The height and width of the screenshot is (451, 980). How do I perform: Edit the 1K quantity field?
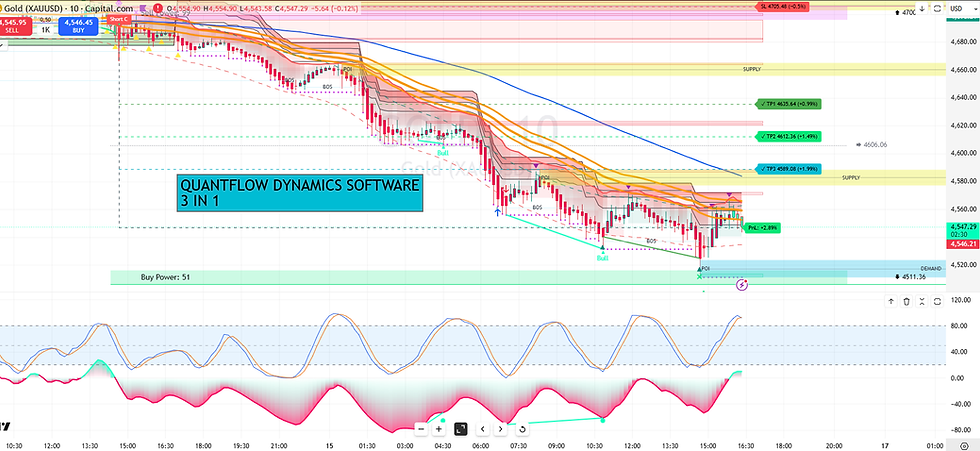(x=46, y=29)
